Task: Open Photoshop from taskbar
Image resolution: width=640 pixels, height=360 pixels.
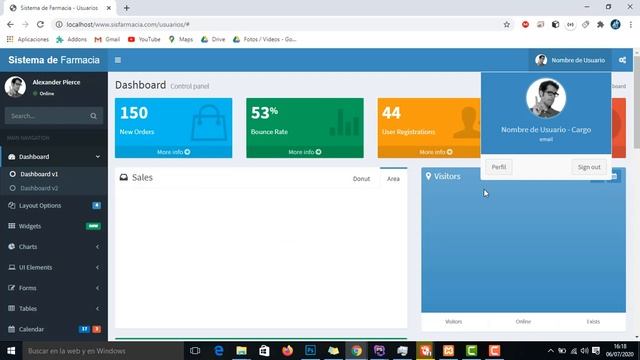Action: [310, 351]
